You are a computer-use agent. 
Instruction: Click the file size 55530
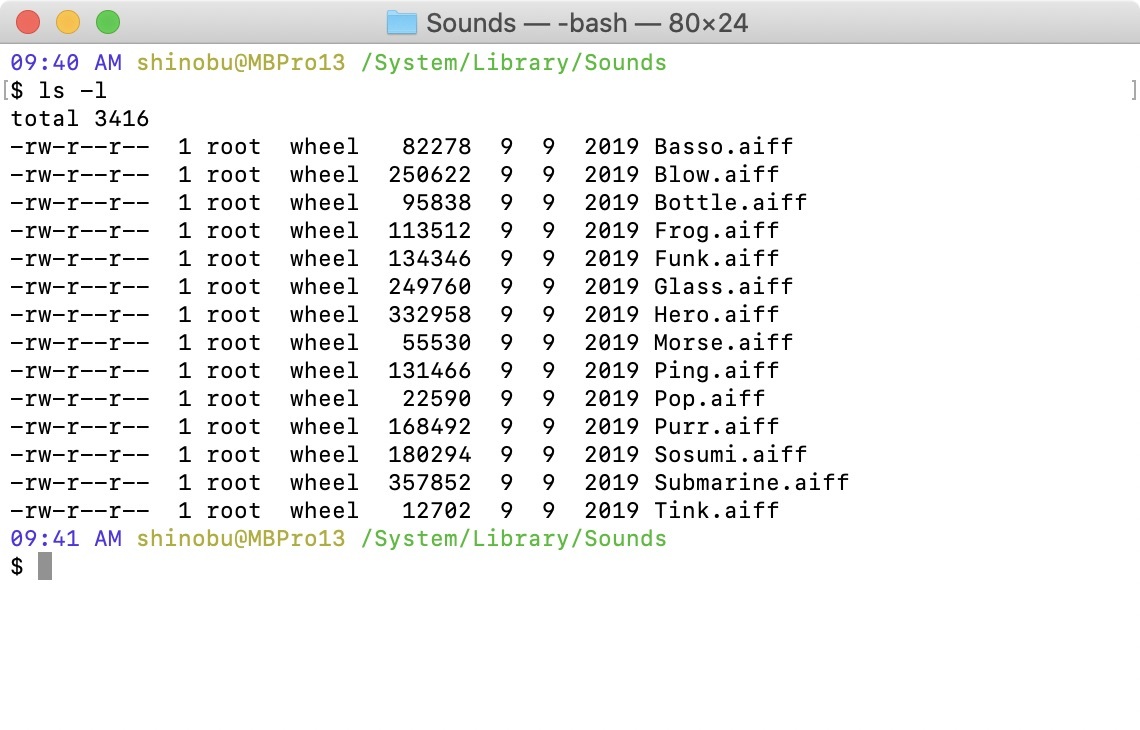437,342
